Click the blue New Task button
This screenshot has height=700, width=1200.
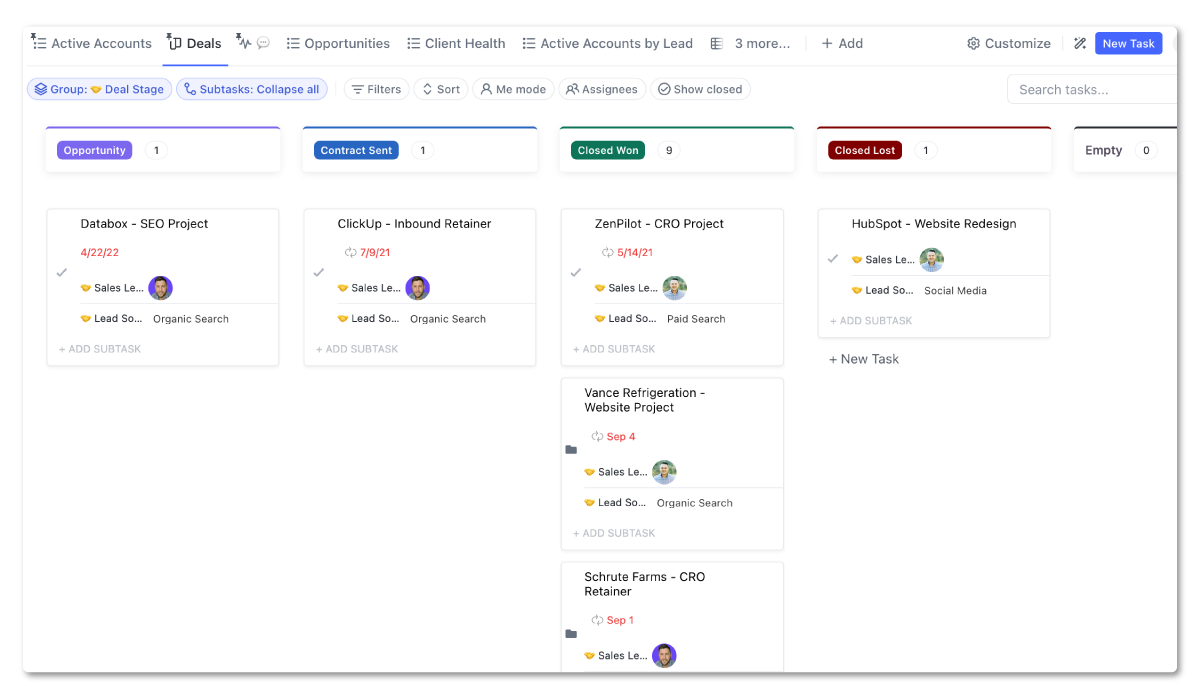(x=1129, y=43)
